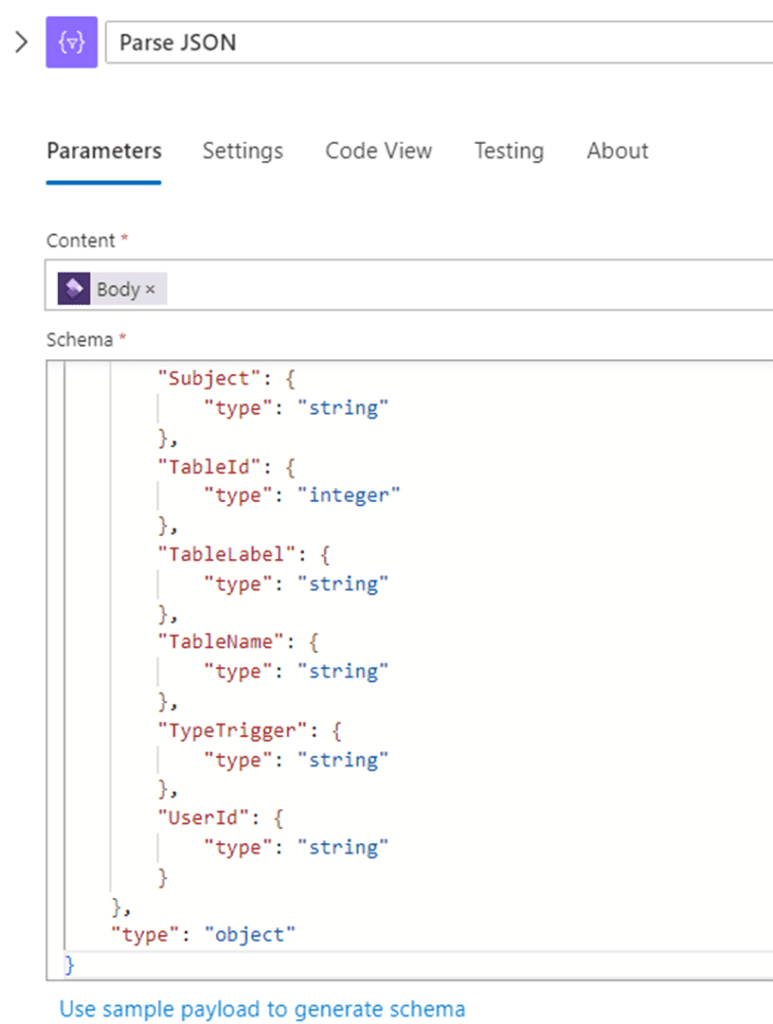773x1024 pixels.
Task: Click the "object" type value
Action: tap(250, 935)
